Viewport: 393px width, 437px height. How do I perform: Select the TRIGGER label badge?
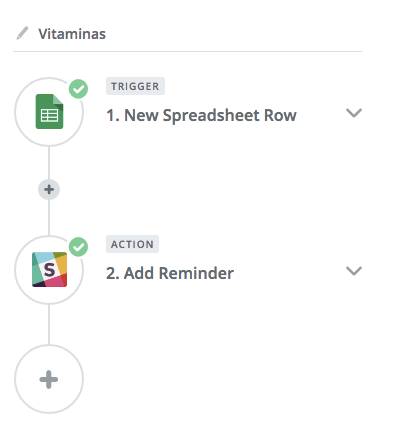click(135, 86)
